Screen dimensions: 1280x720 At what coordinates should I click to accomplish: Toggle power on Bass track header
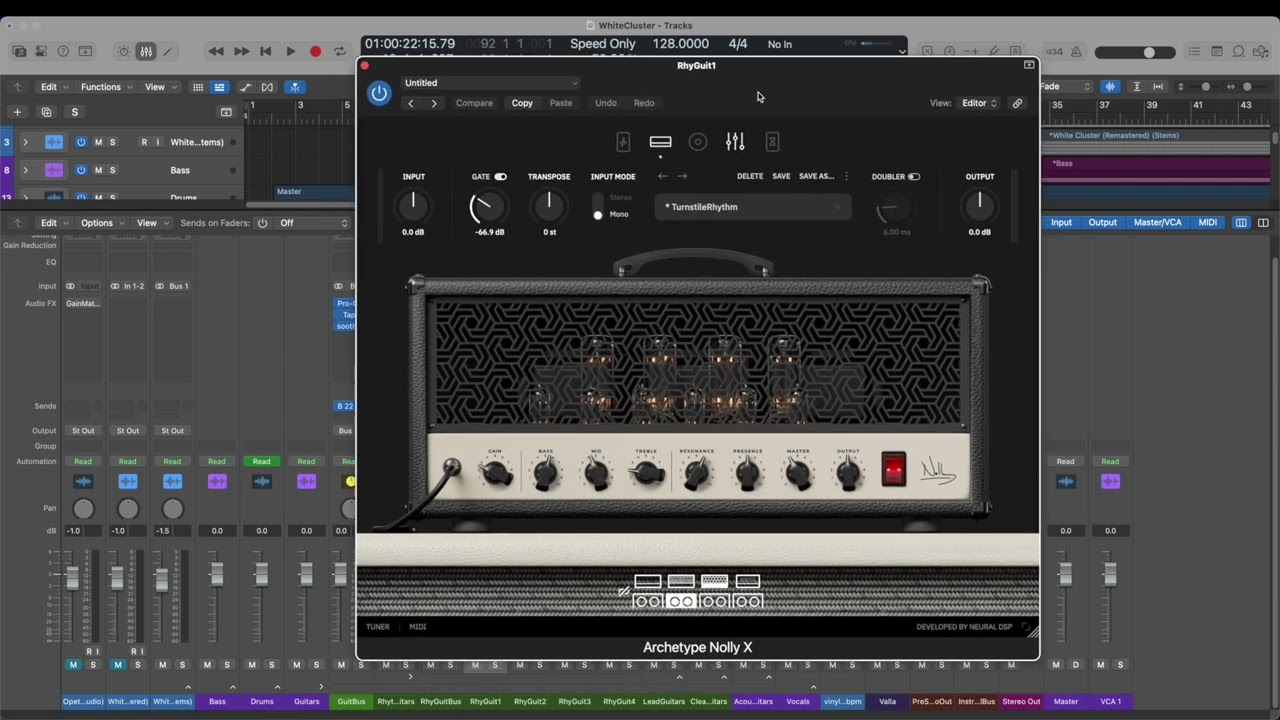click(81, 170)
